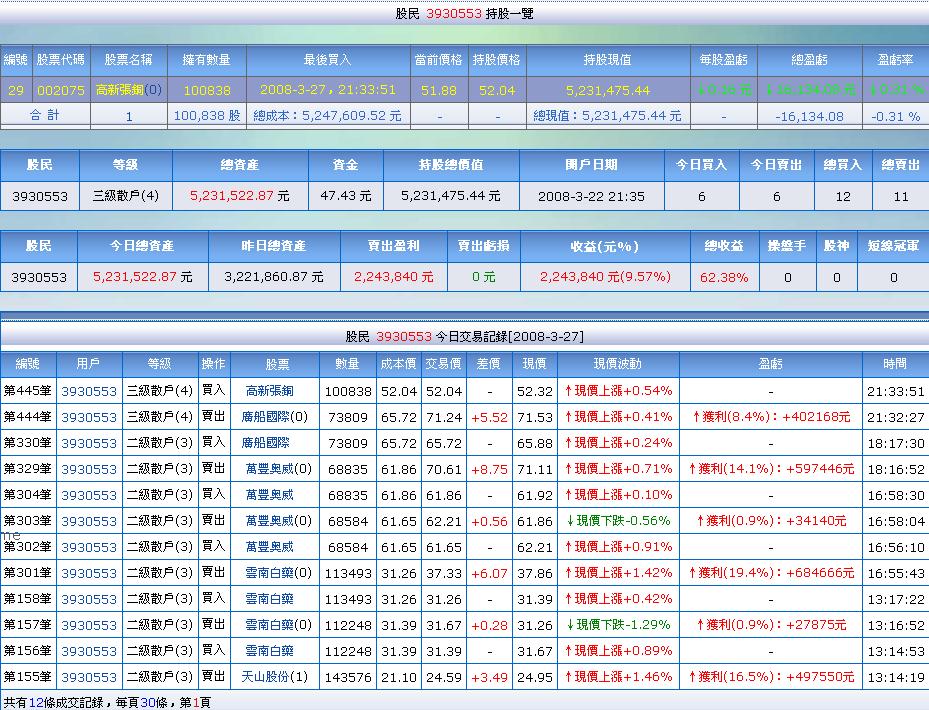Open 雲南白藥 stock link in row 第156筆
This screenshot has width=929, height=710.
click(270, 651)
